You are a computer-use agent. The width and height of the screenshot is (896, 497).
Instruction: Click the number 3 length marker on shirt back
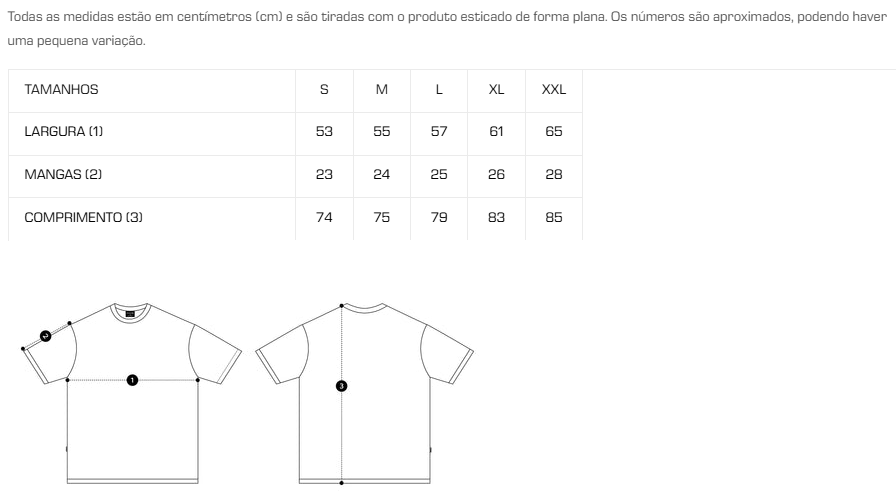[341, 386]
